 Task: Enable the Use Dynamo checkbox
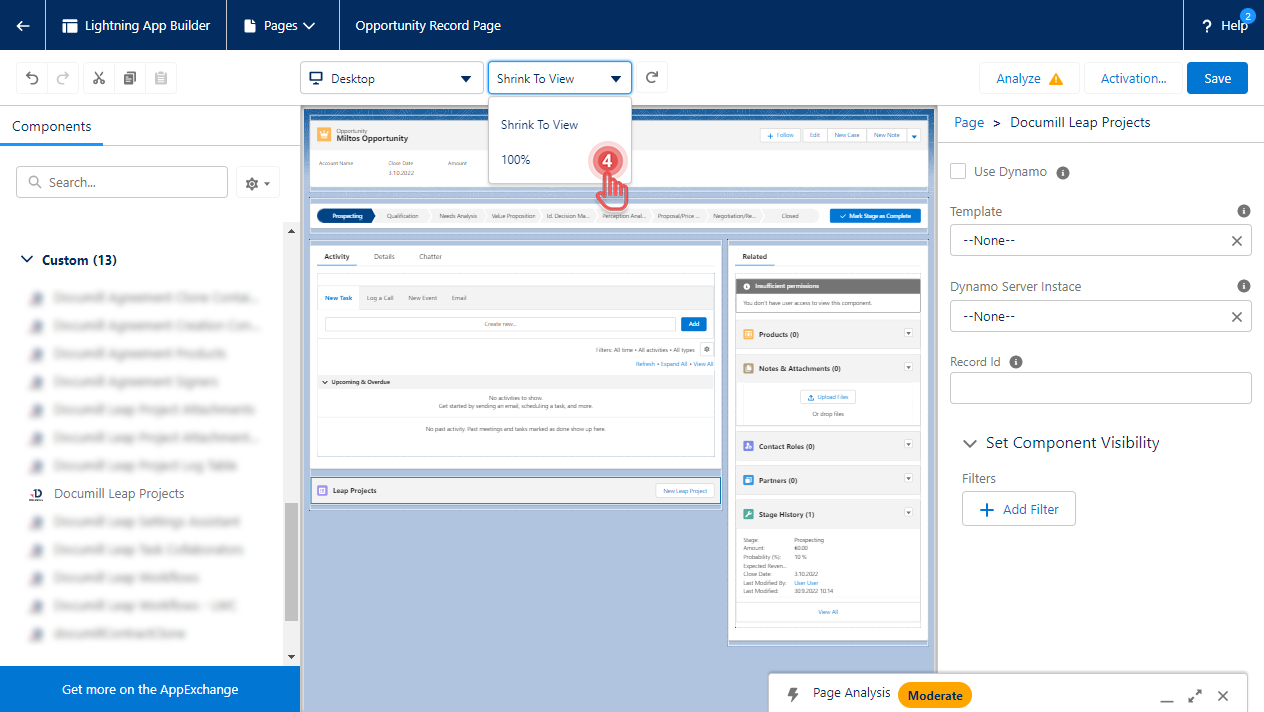pyautogui.click(x=958, y=171)
